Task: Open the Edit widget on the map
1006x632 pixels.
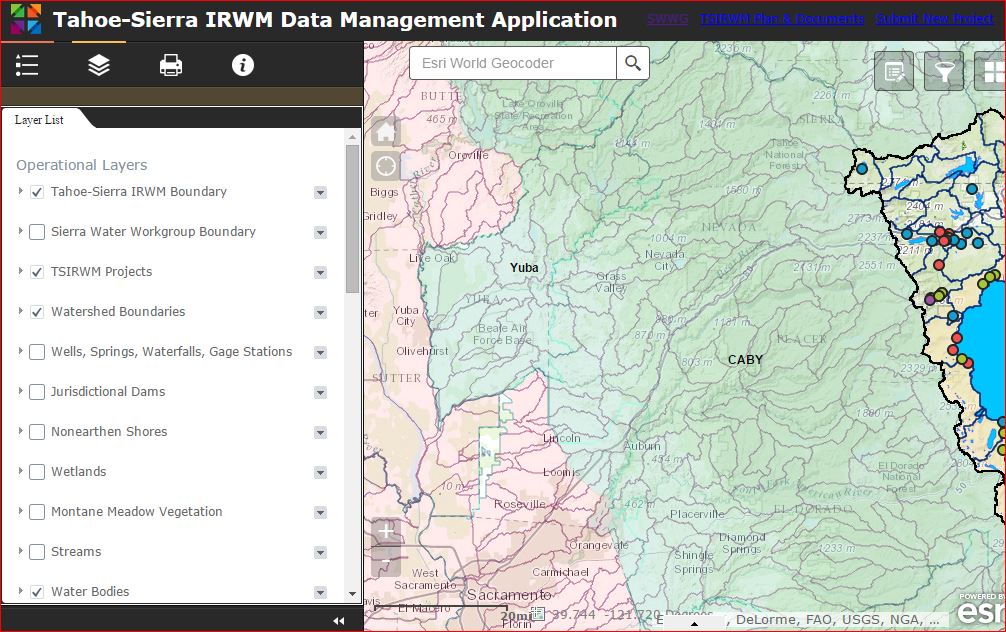Action: click(894, 71)
